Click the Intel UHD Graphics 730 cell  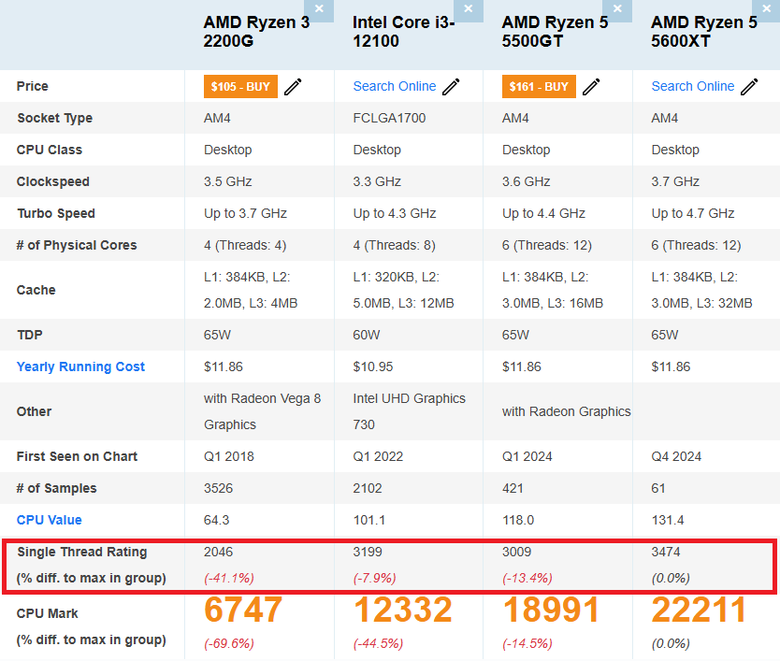pos(409,412)
